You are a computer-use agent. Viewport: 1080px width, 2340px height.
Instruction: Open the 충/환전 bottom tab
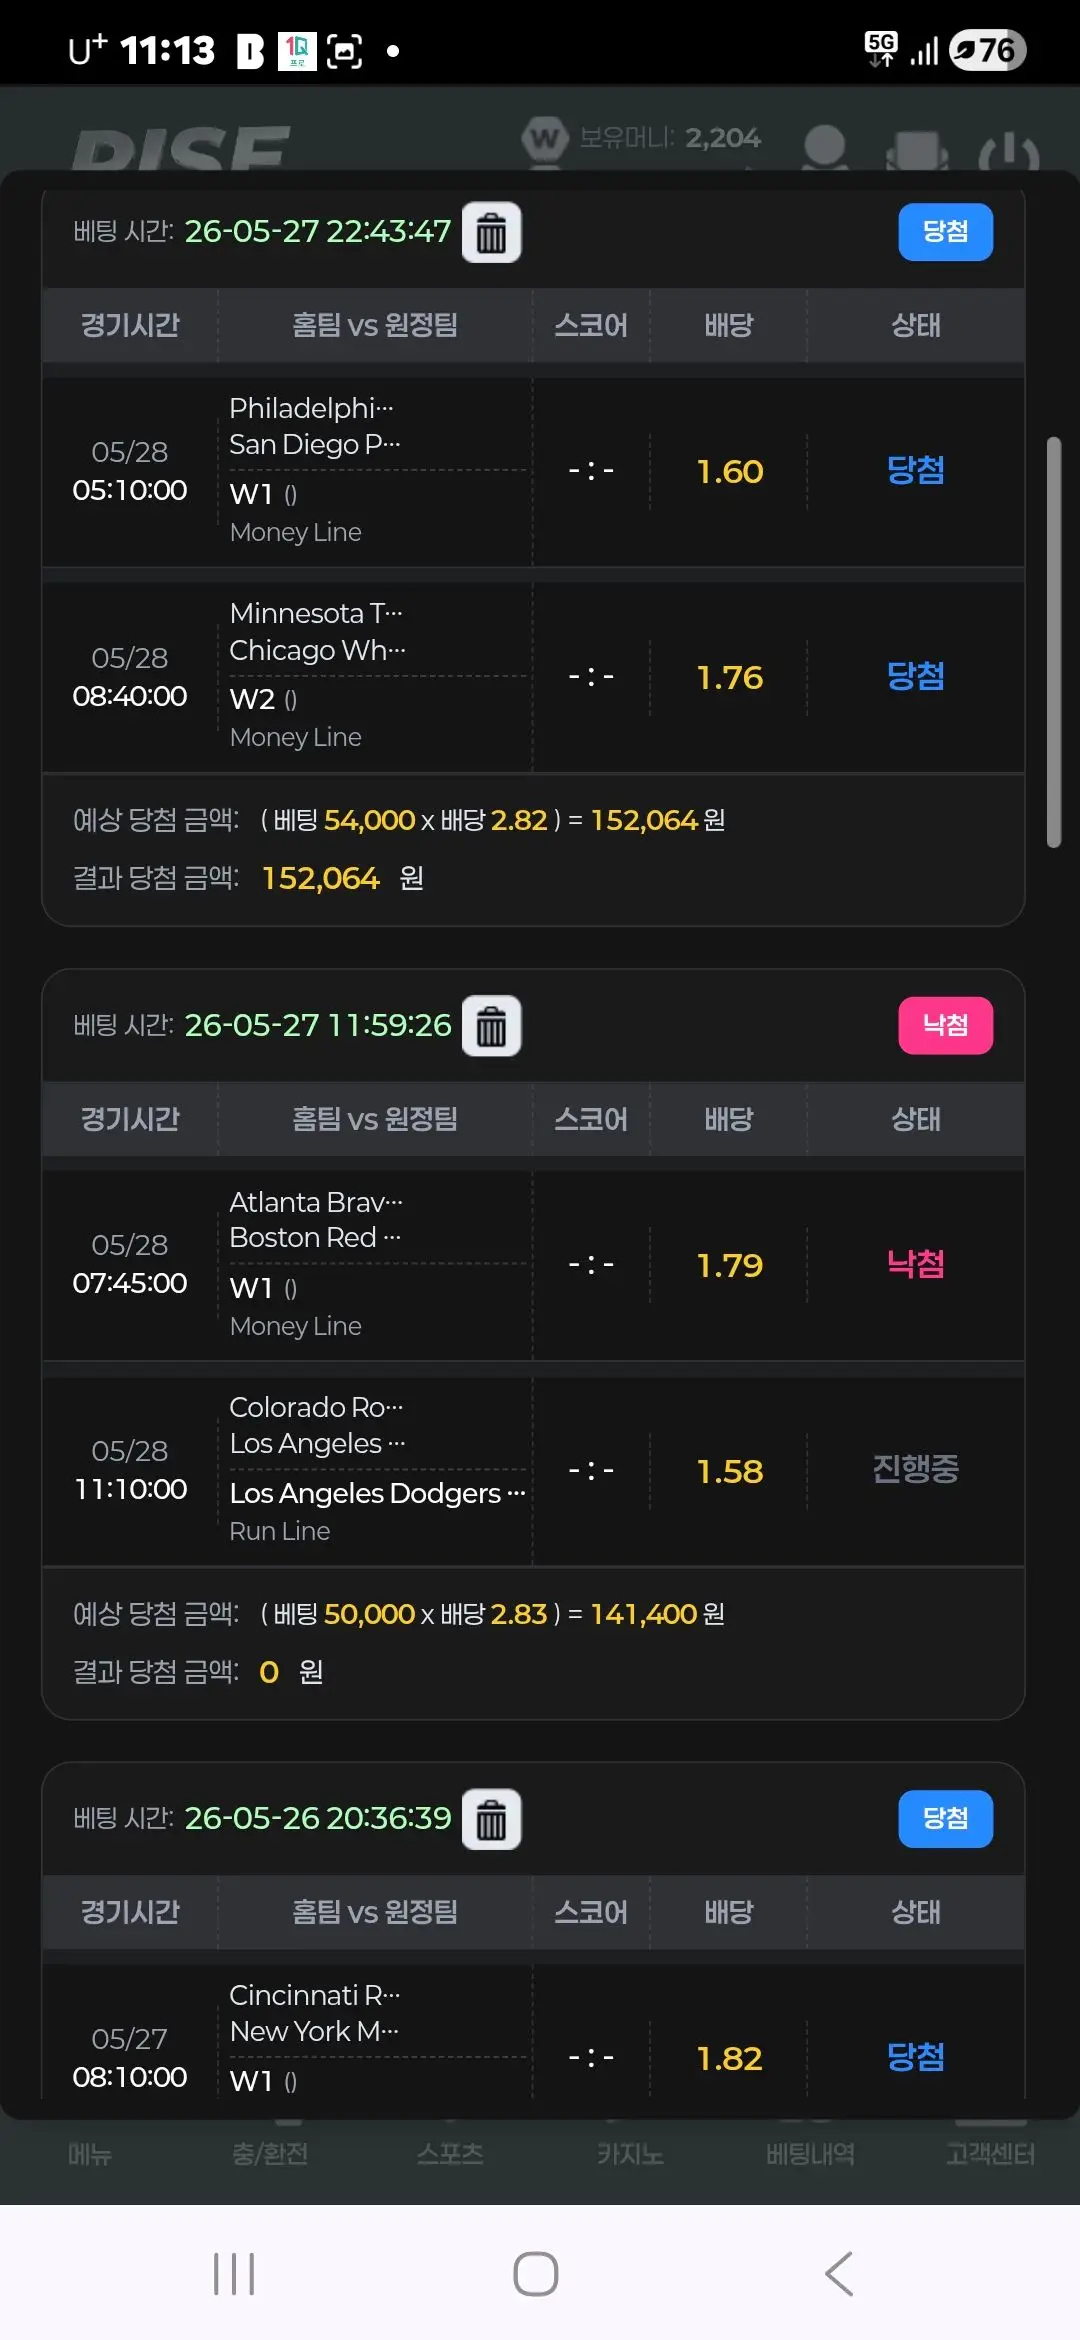(x=270, y=2154)
